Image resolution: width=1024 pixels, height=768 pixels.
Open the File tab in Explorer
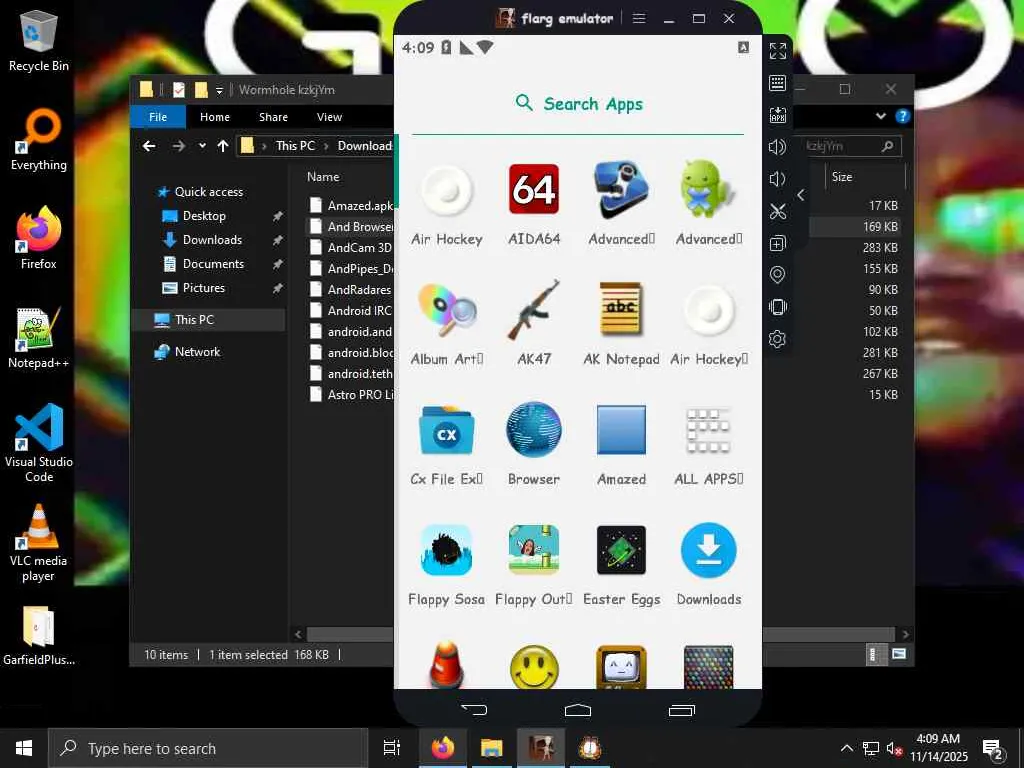[x=158, y=117]
